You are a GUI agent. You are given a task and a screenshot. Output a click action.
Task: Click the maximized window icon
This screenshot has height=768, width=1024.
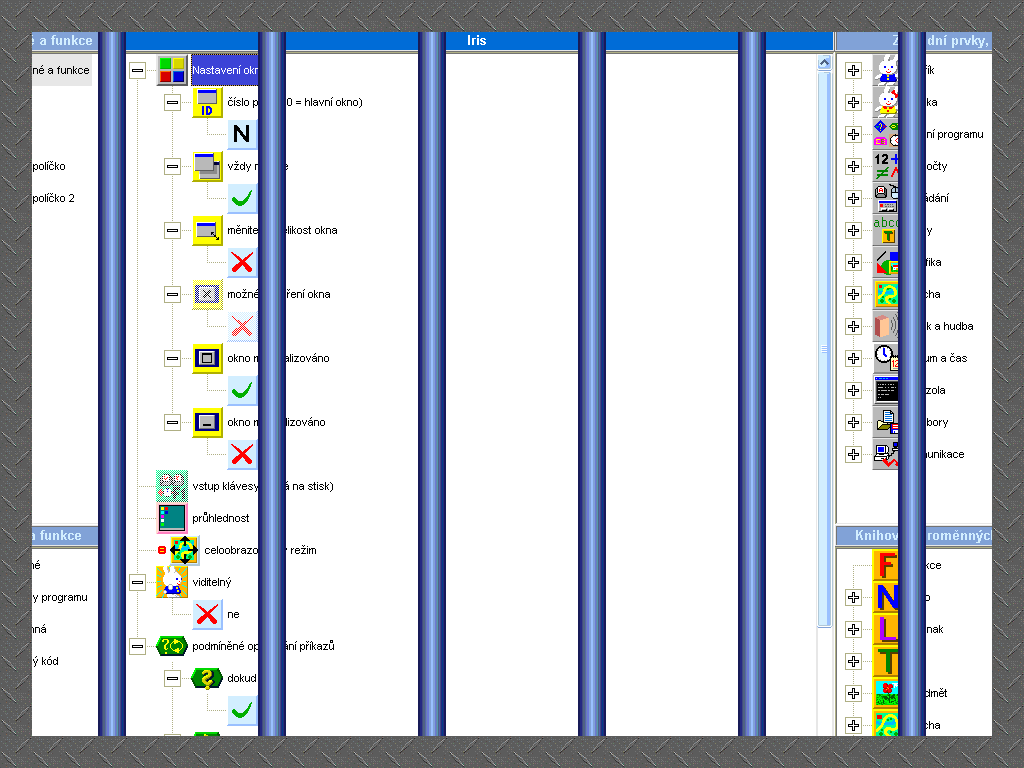[207, 358]
